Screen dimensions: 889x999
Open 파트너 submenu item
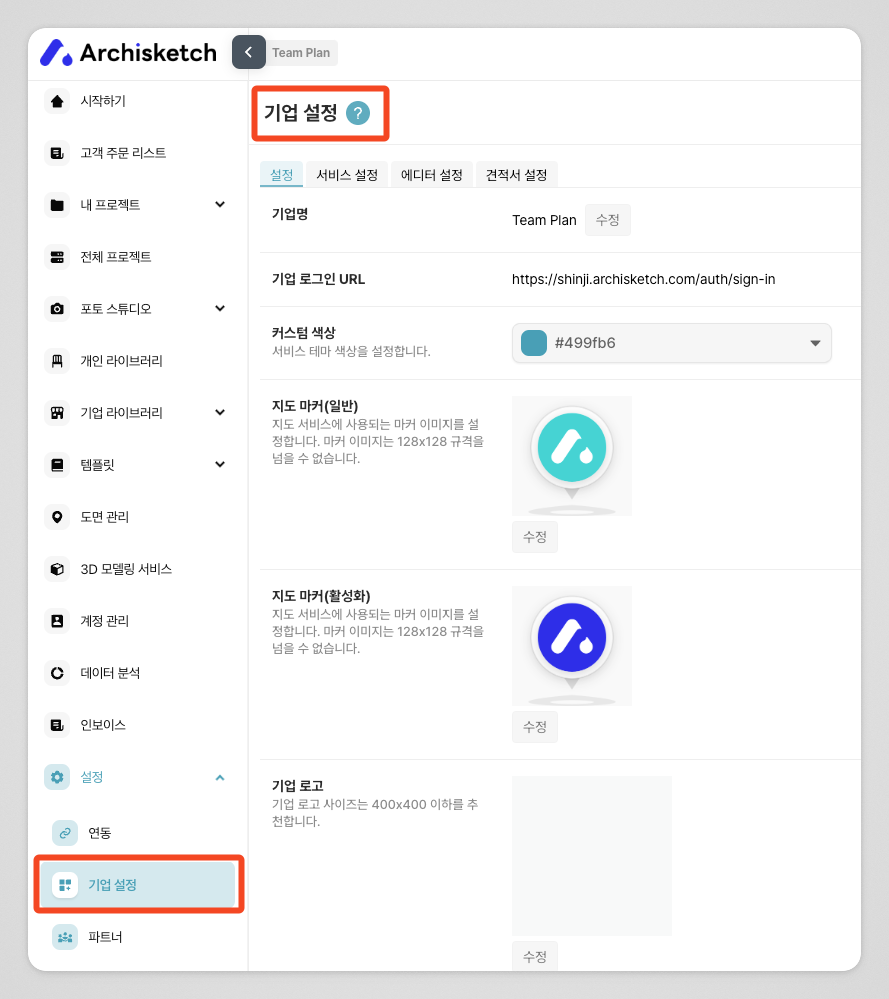tap(105, 937)
